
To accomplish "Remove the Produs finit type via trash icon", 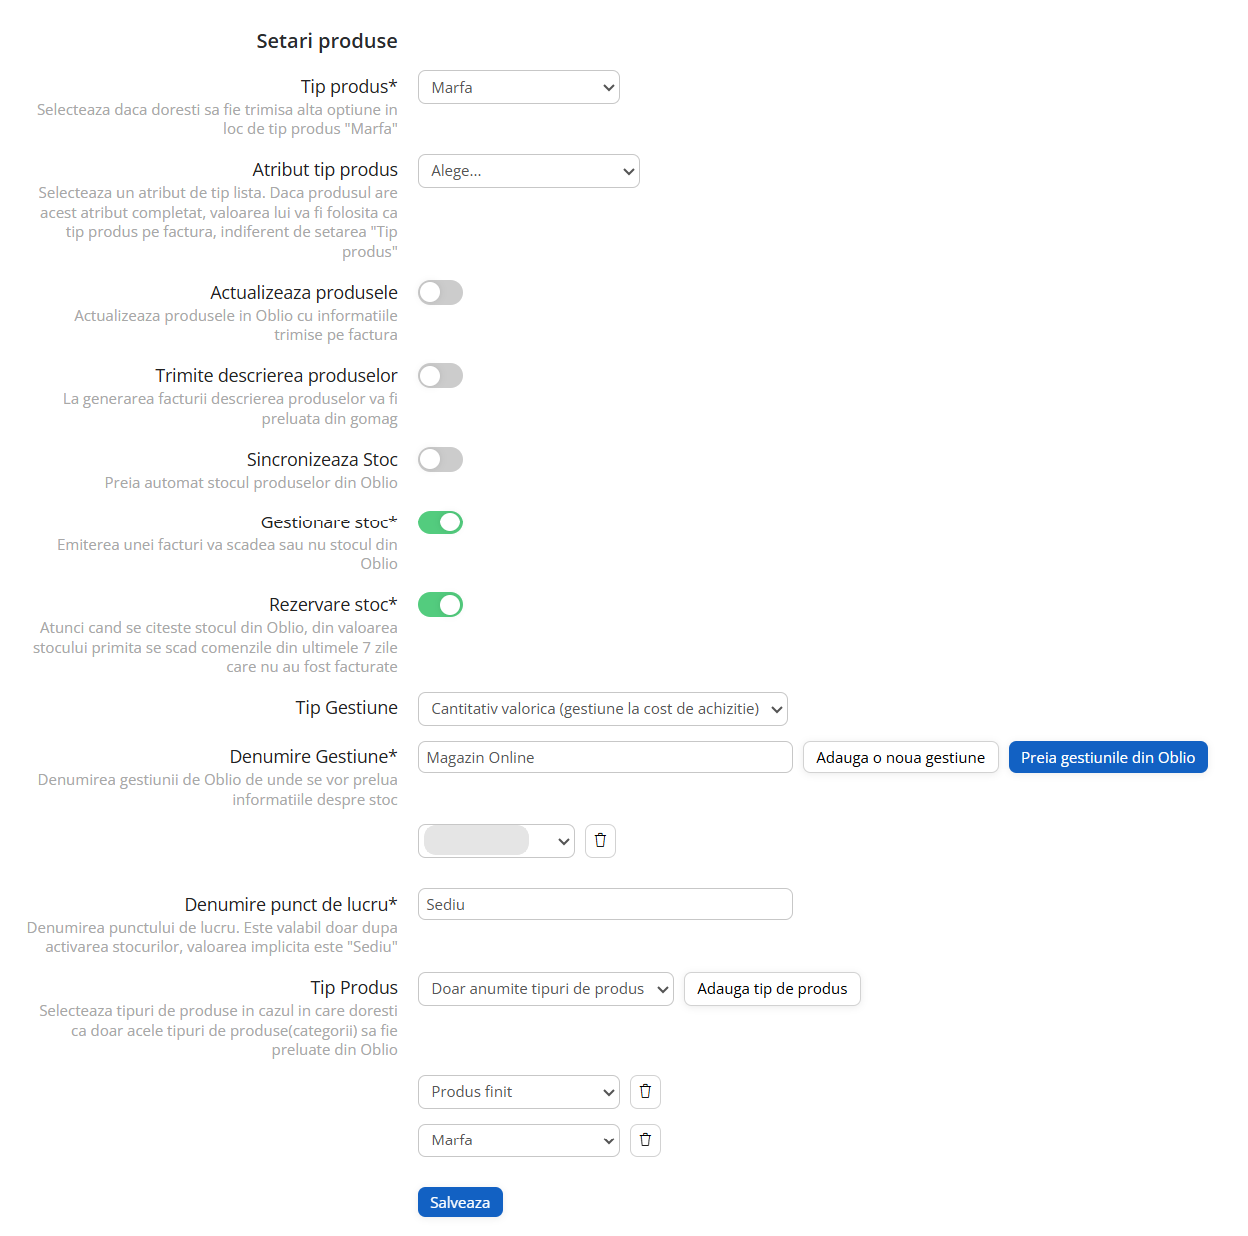I will (645, 1092).
